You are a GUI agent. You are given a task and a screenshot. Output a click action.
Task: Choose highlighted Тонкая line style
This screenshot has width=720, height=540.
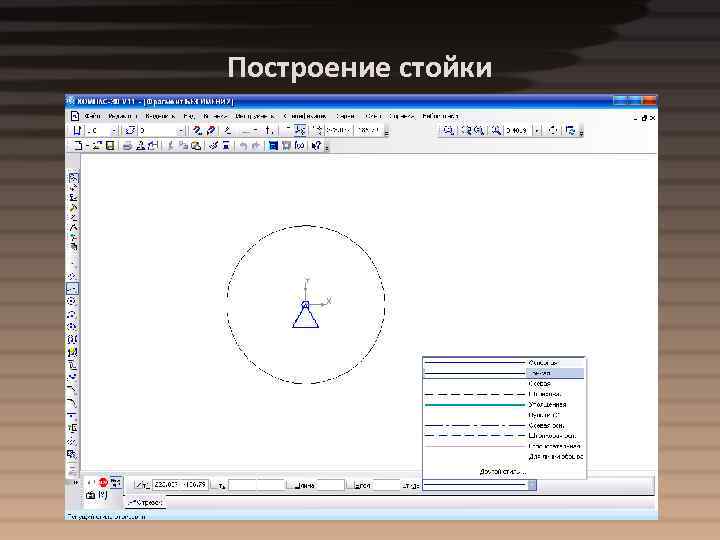click(x=504, y=373)
